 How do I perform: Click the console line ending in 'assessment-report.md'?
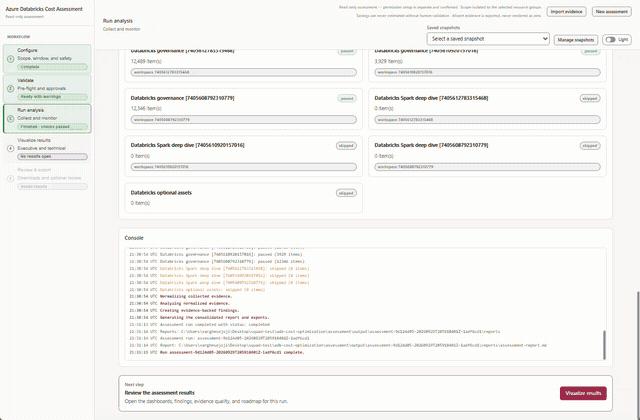click(x=338, y=345)
